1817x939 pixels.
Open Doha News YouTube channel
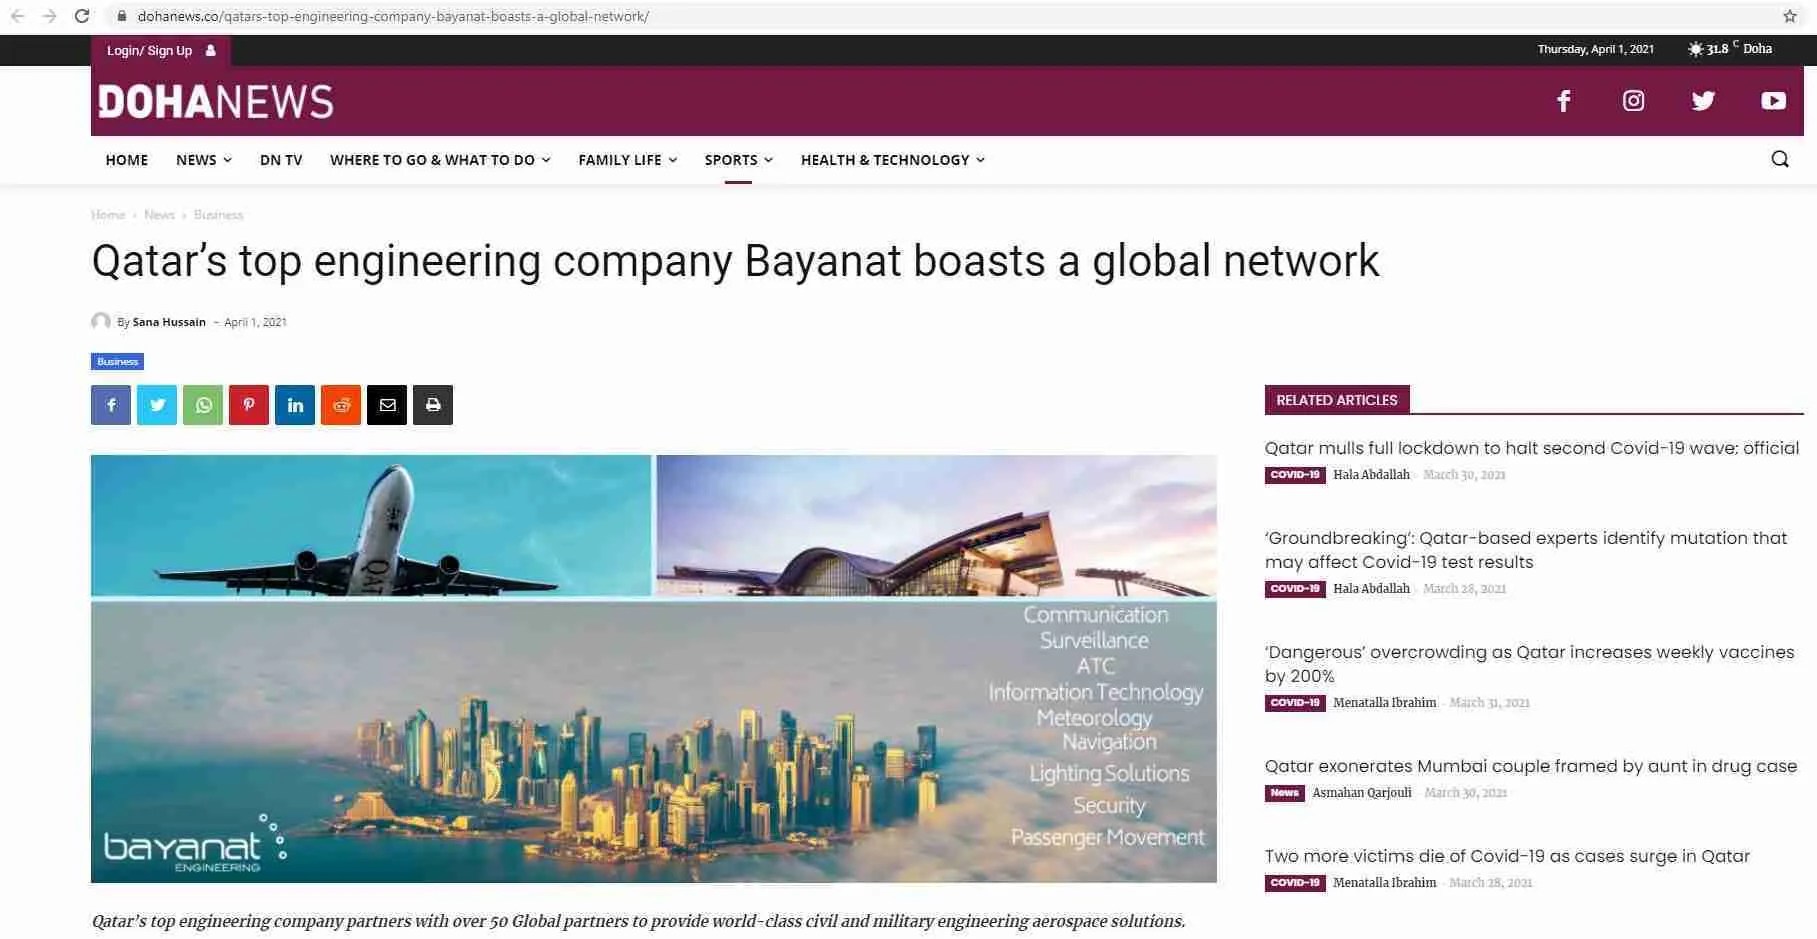click(1773, 100)
